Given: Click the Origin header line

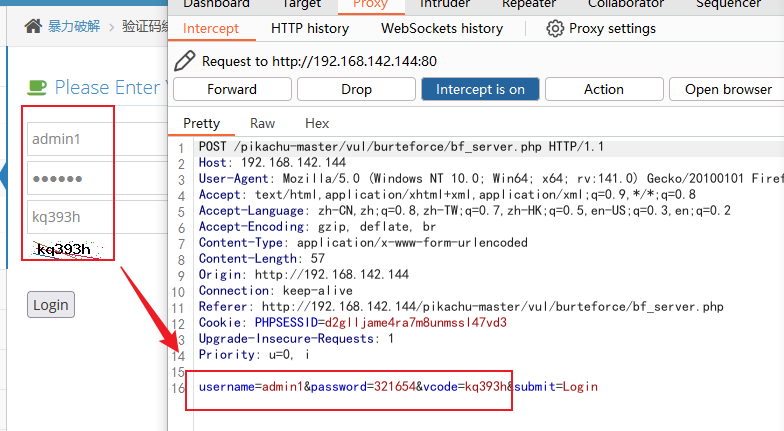Looking at the screenshot, I should click(x=304, y=274).
